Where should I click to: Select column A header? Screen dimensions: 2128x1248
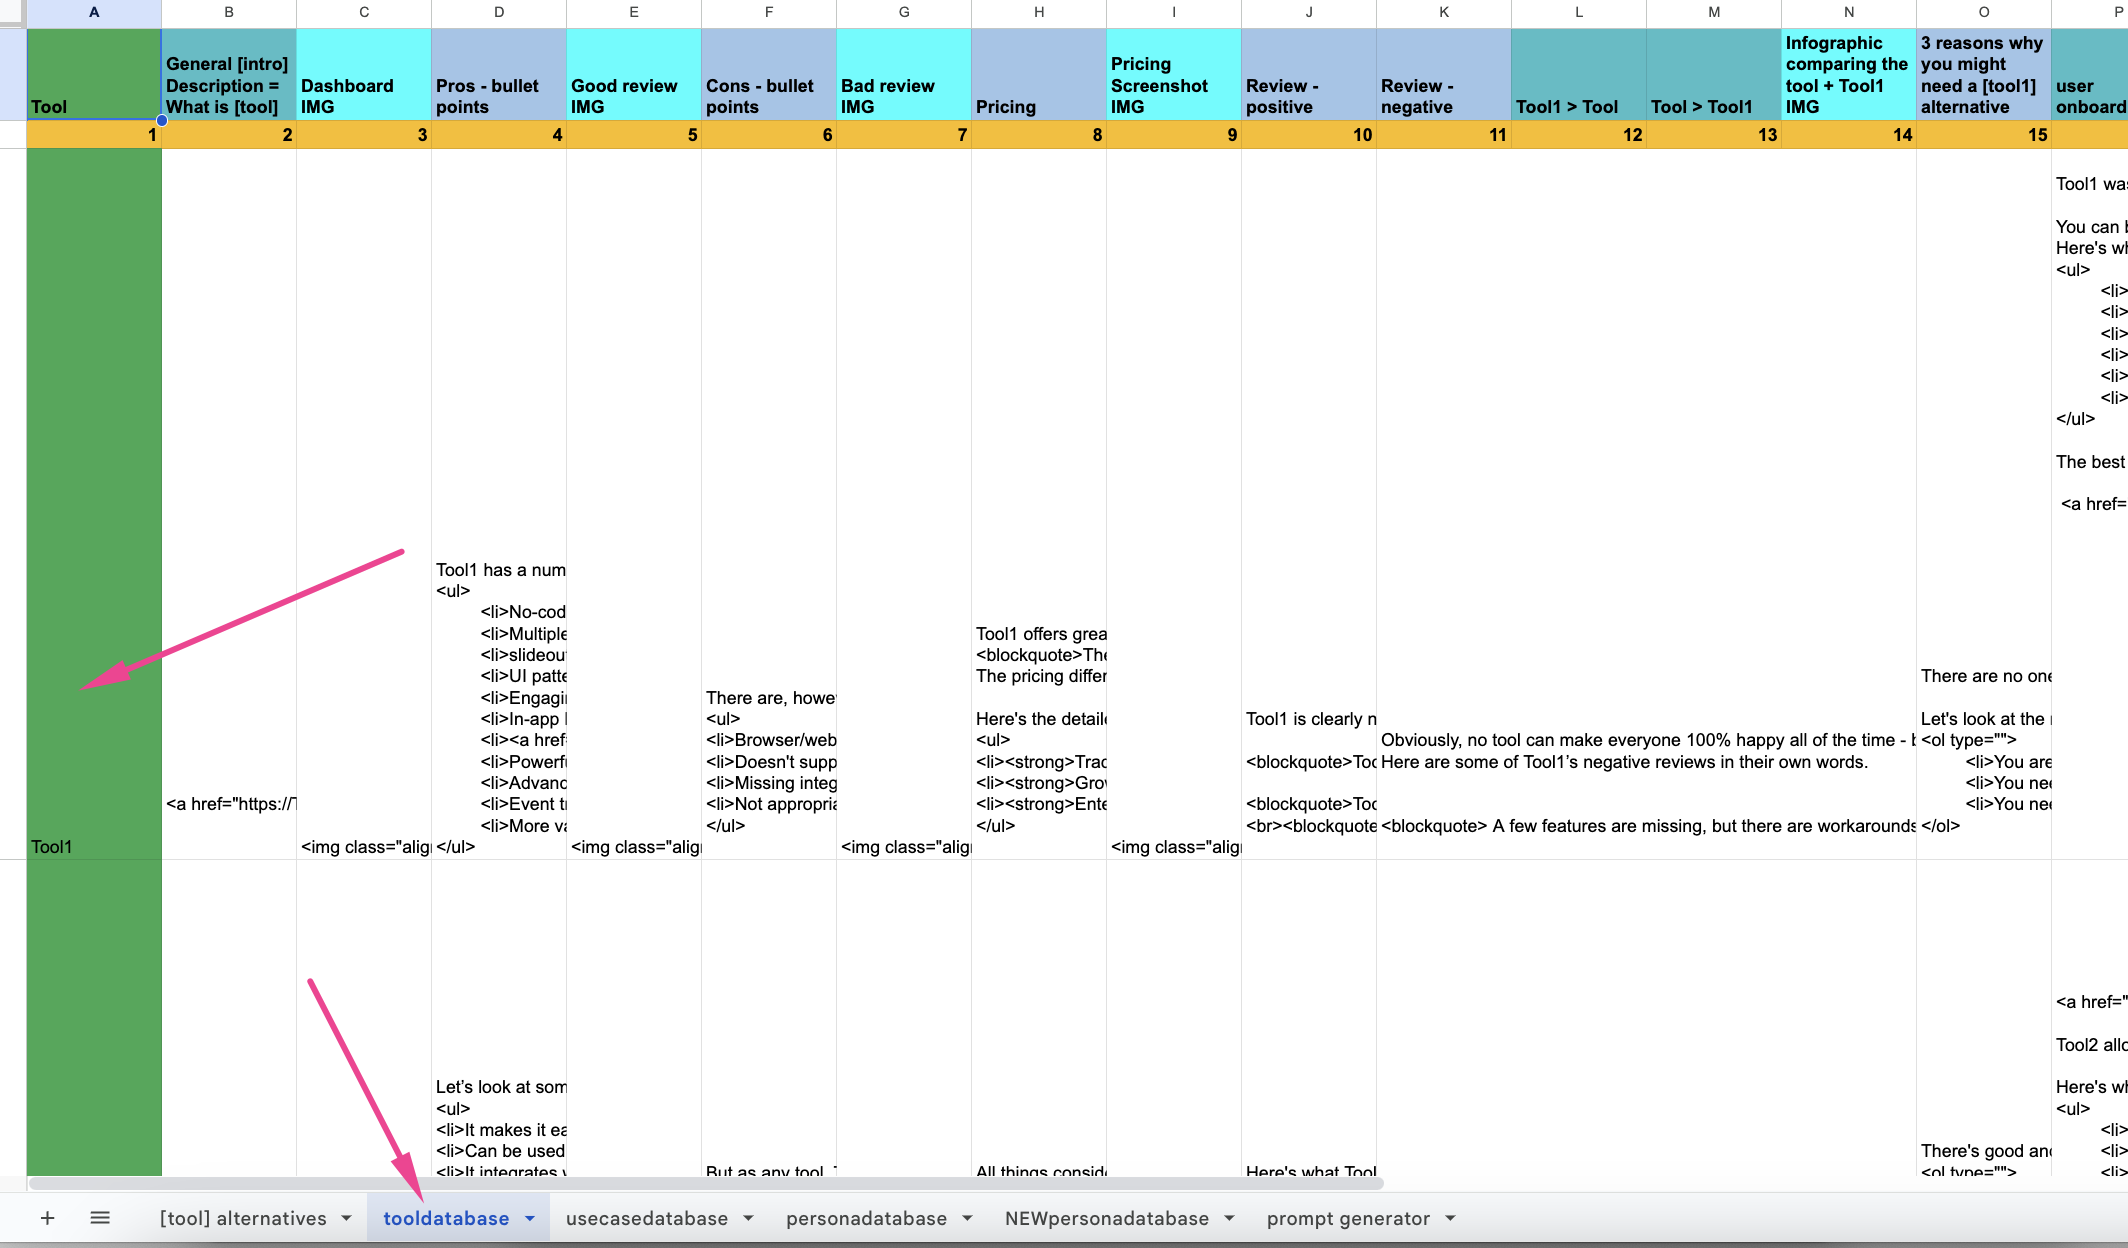tap(94, 13)
